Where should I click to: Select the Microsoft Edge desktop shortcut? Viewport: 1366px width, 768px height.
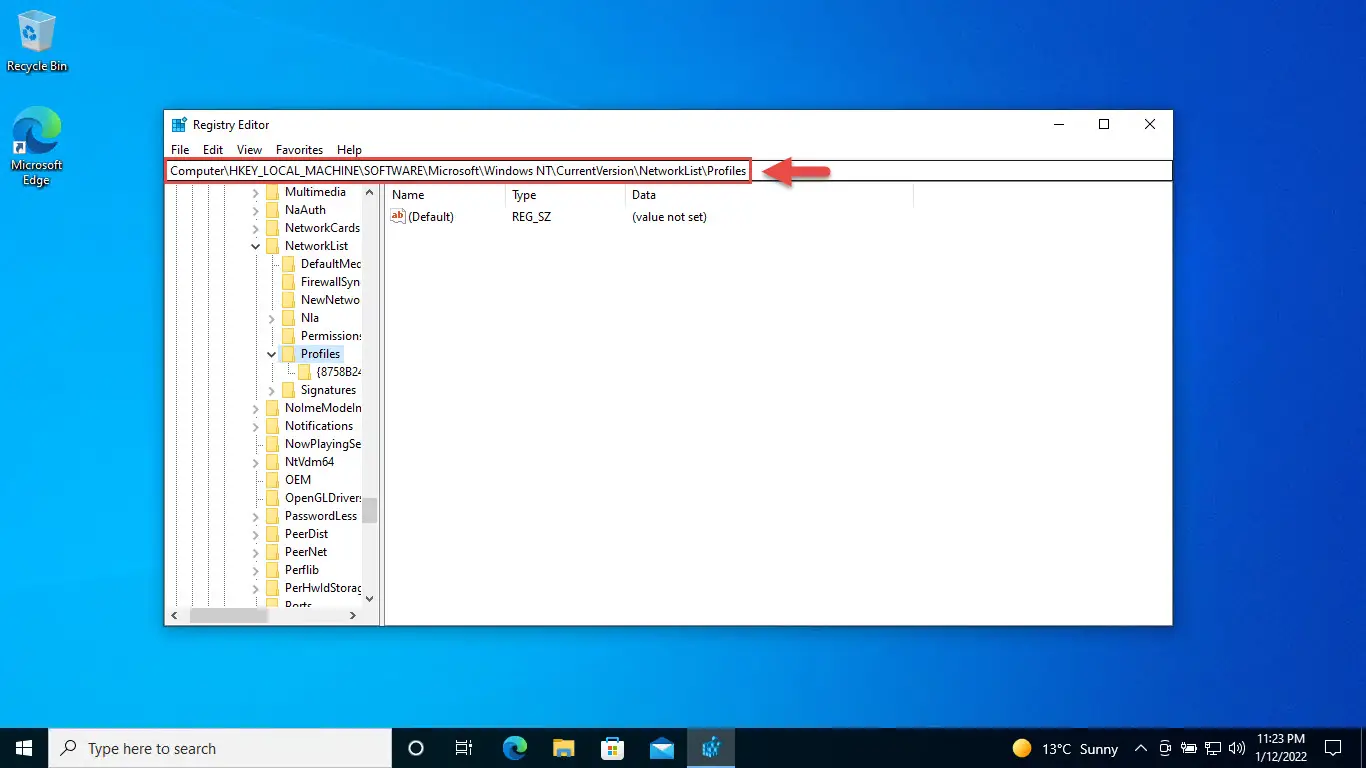pyautogui.click(x=37, y=147)
